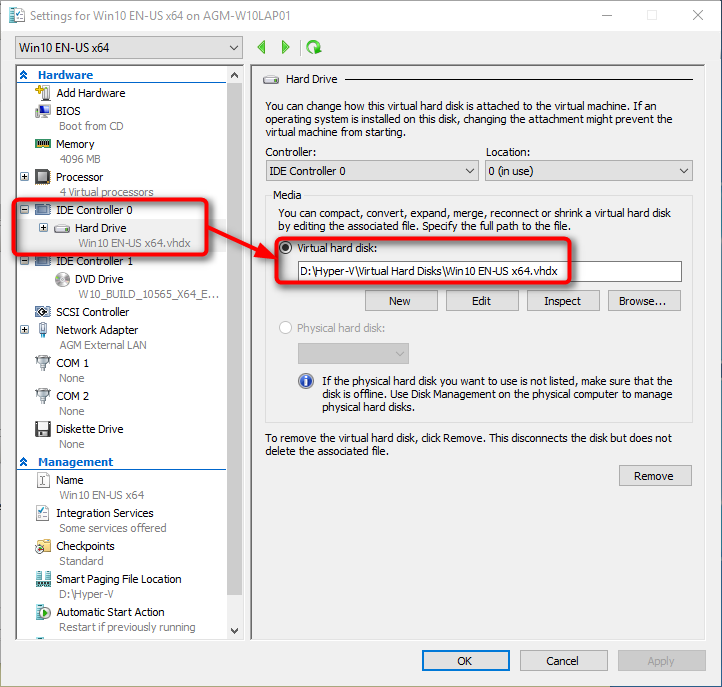Click the Remove button
Image resolution: width=722 pixels, height=687 pixels.
(655, 476)
